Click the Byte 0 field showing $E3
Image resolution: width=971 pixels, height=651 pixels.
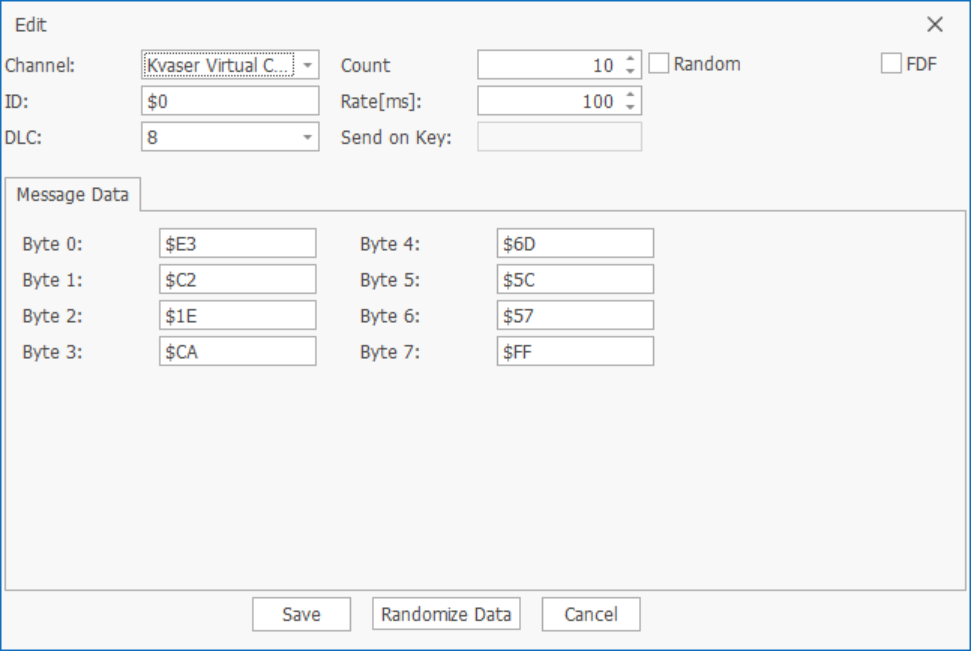[x=237, y=242]
